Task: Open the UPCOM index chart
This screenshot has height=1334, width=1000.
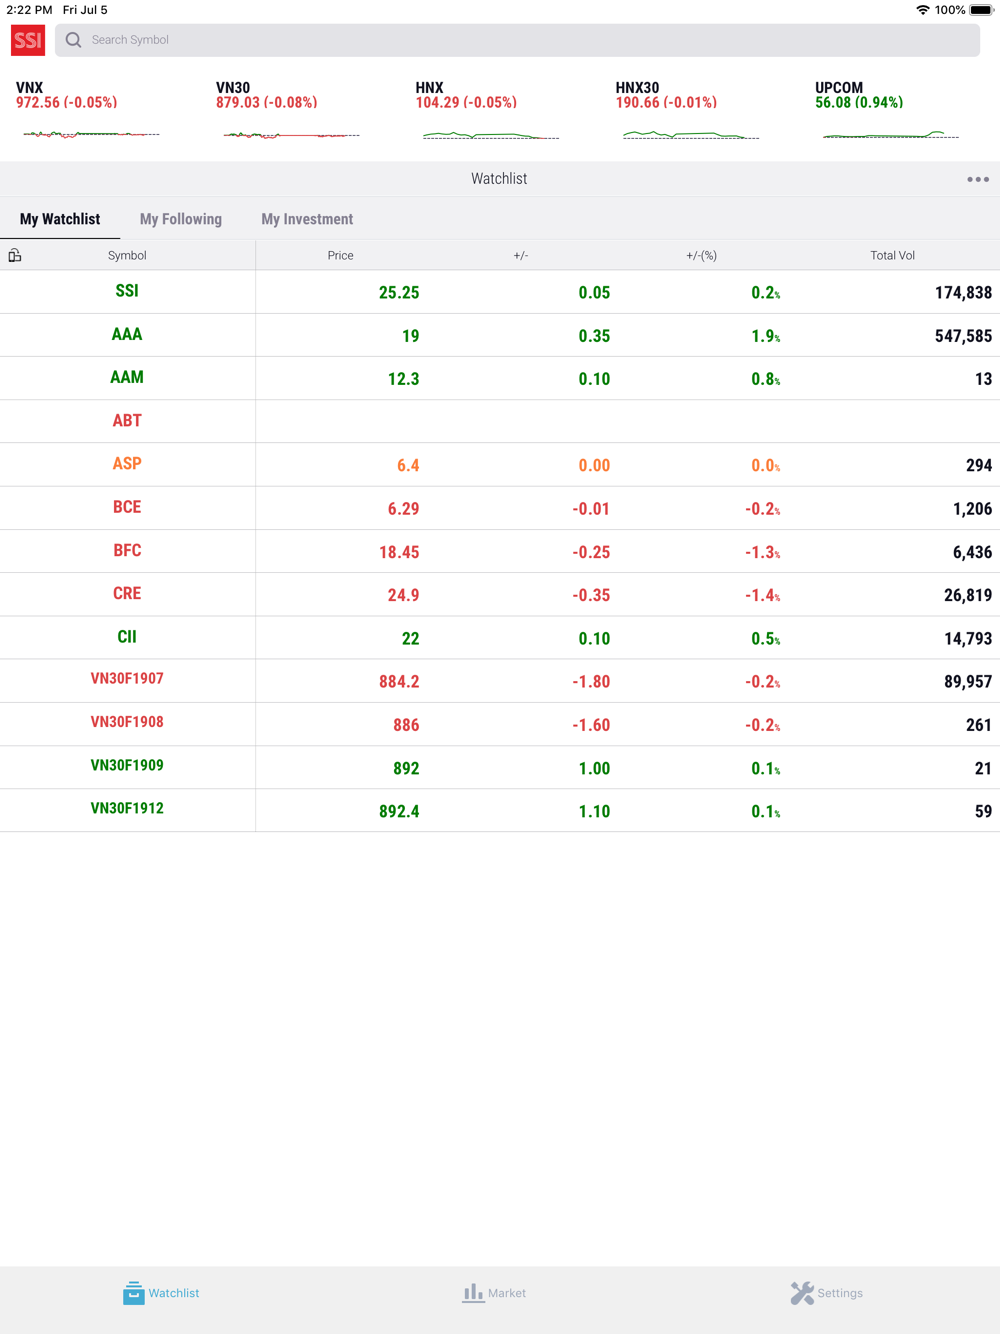Action: point(890,134)
